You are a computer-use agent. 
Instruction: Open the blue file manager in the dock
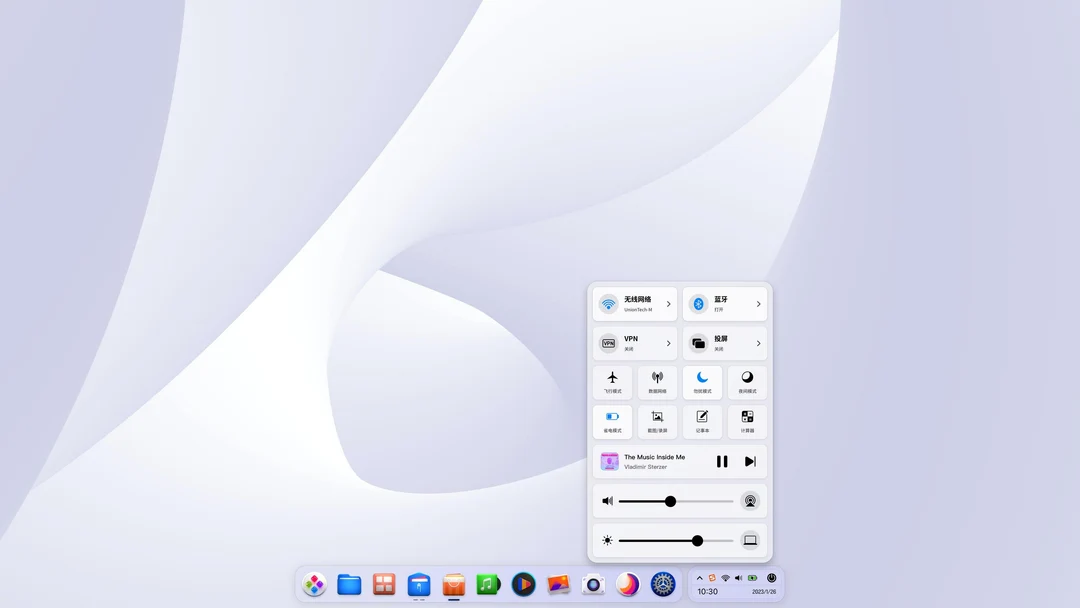click(x=349, y=585)
